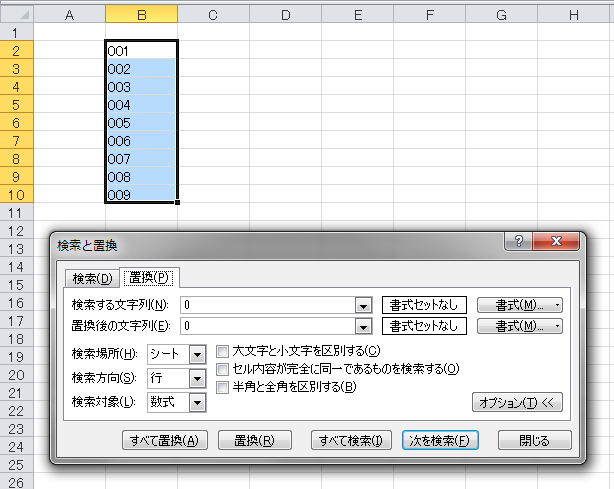
Task: Open the 書式(M) menu for replacement string
Action: point(520,326)
